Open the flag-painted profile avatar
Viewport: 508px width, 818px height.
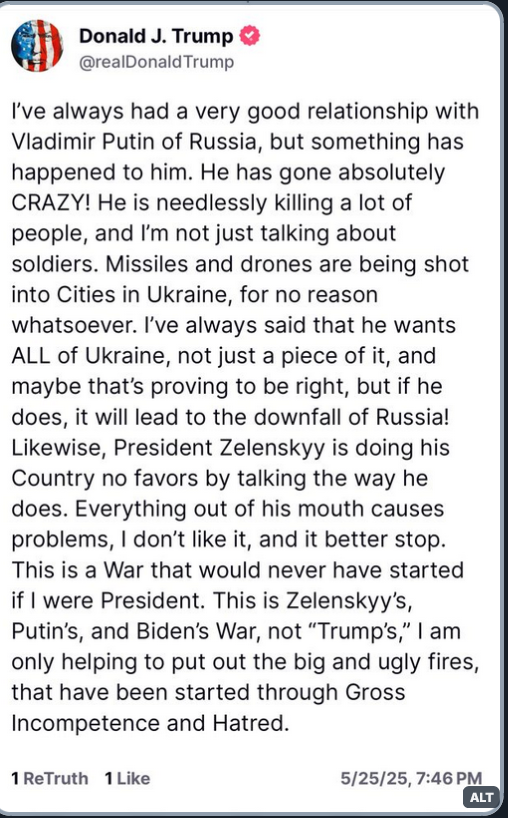click(37, 45)
